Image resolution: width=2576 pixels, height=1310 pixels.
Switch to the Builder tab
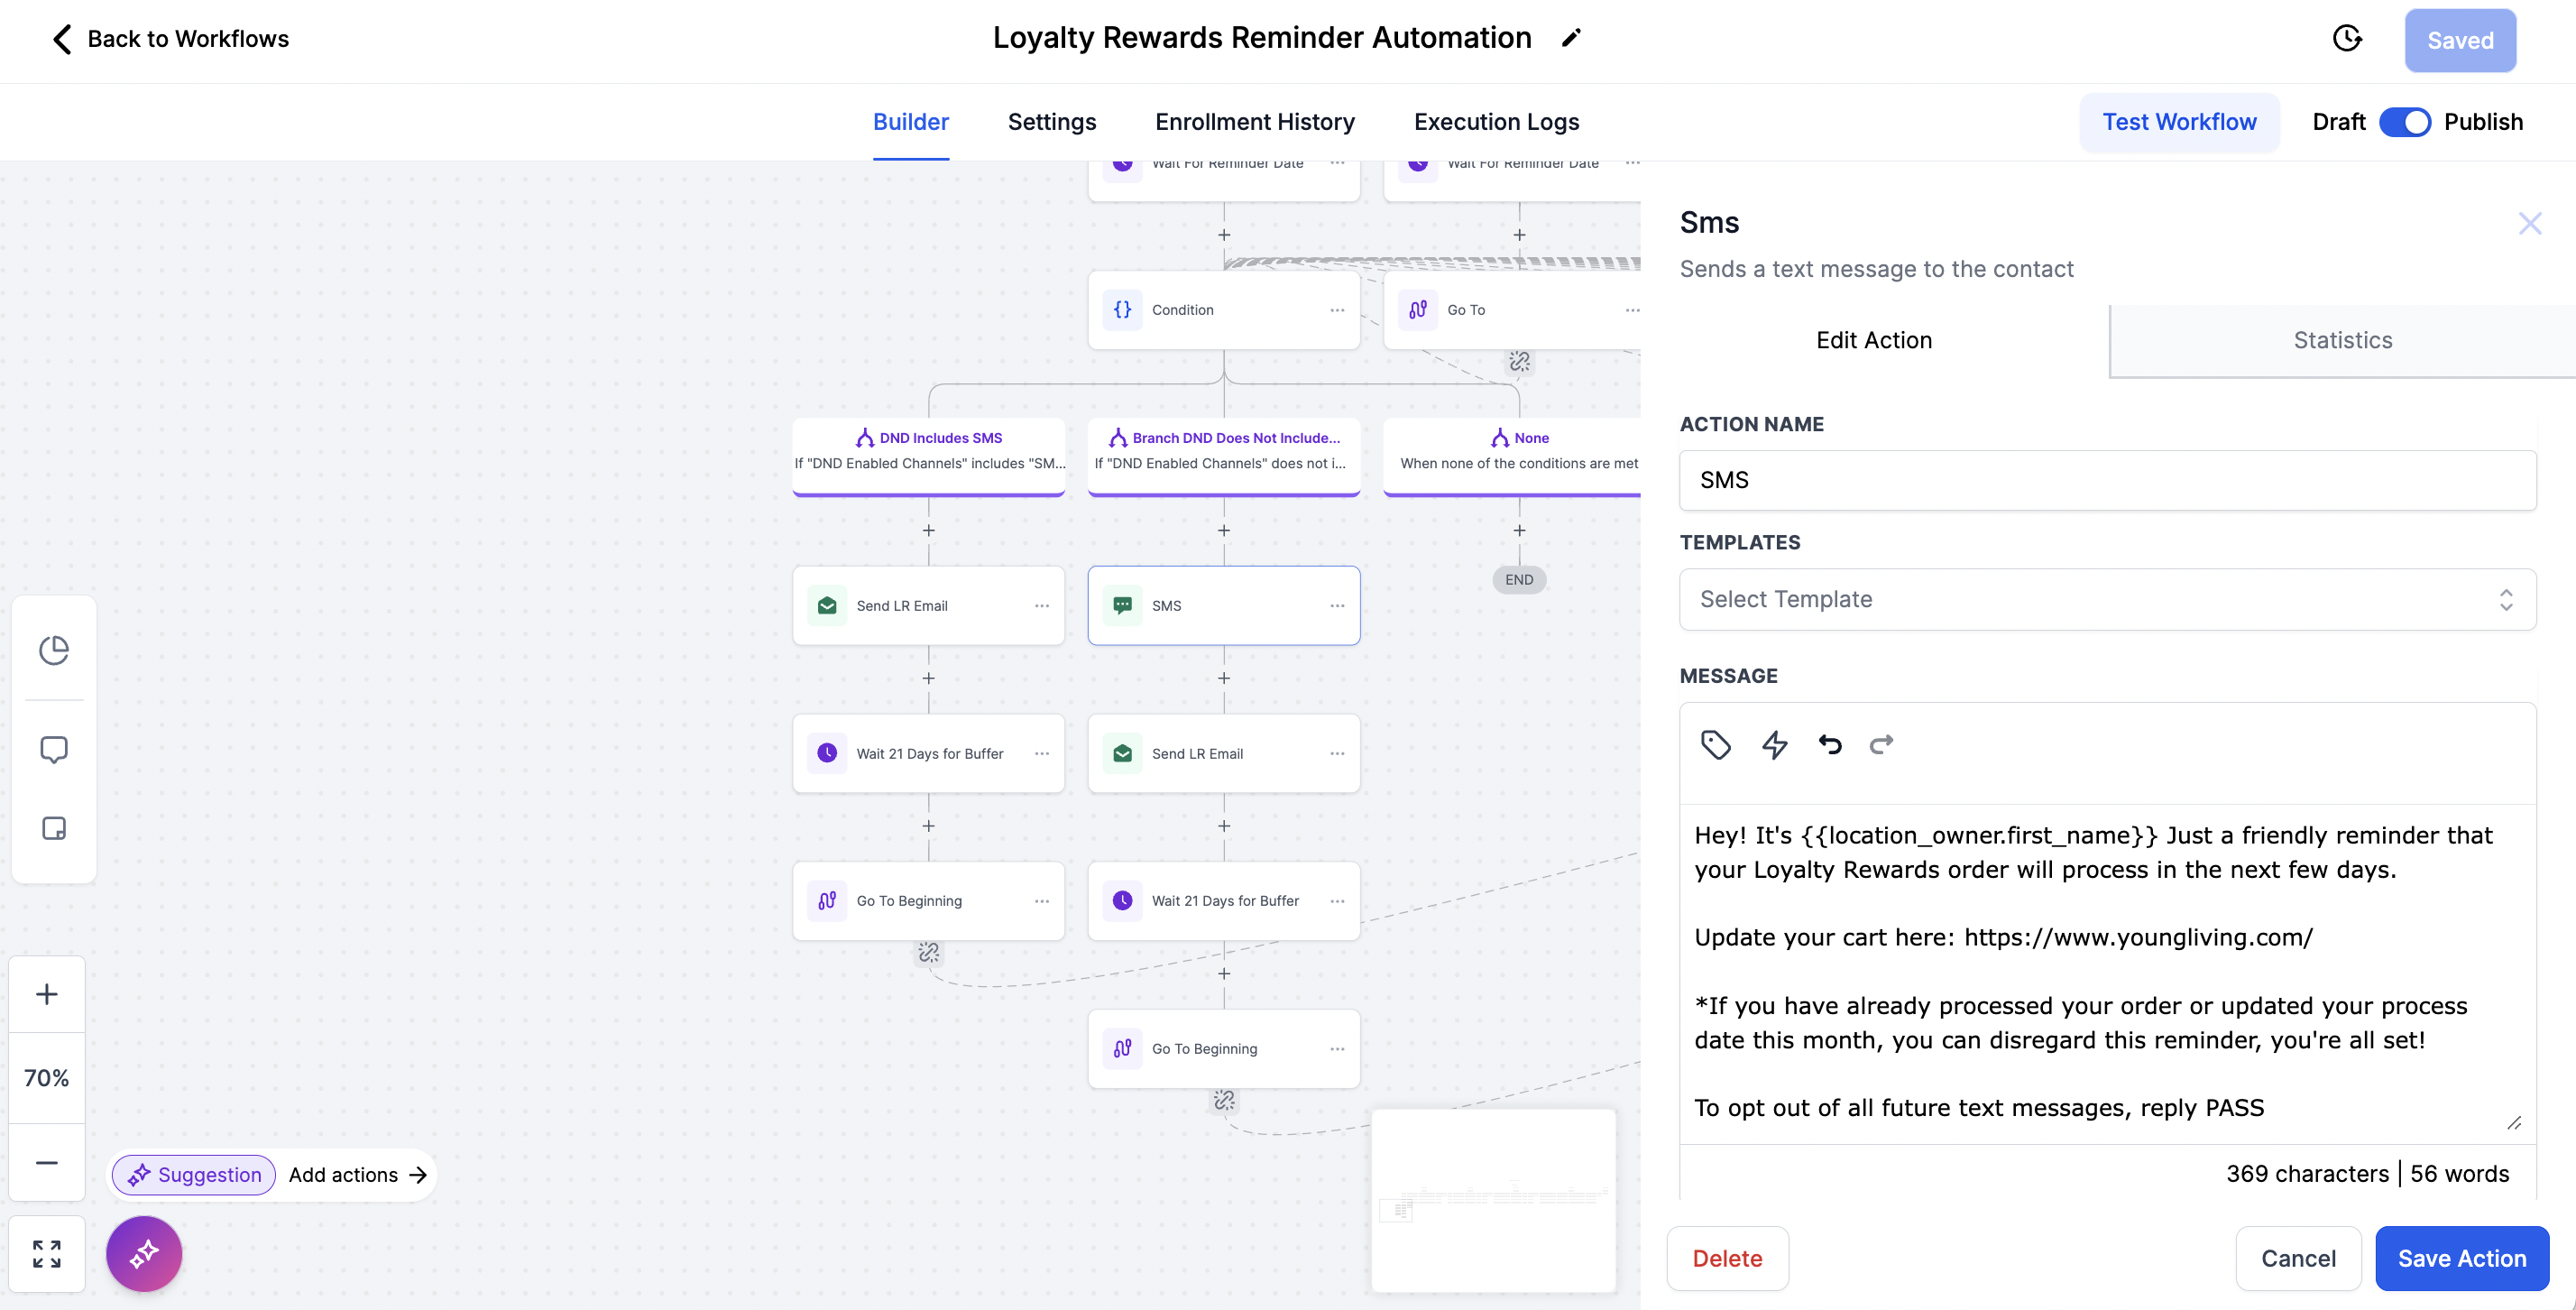(910, 122)
